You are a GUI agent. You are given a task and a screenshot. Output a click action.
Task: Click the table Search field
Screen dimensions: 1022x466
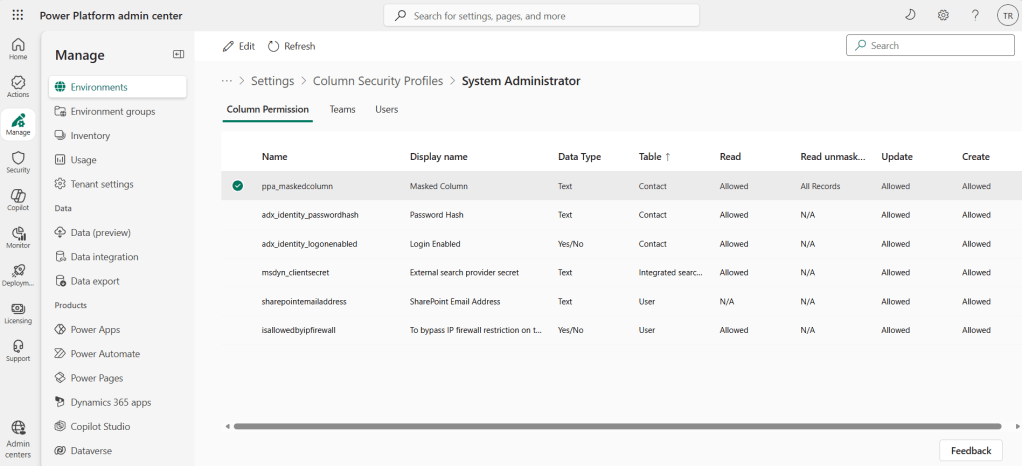point(930,46)
